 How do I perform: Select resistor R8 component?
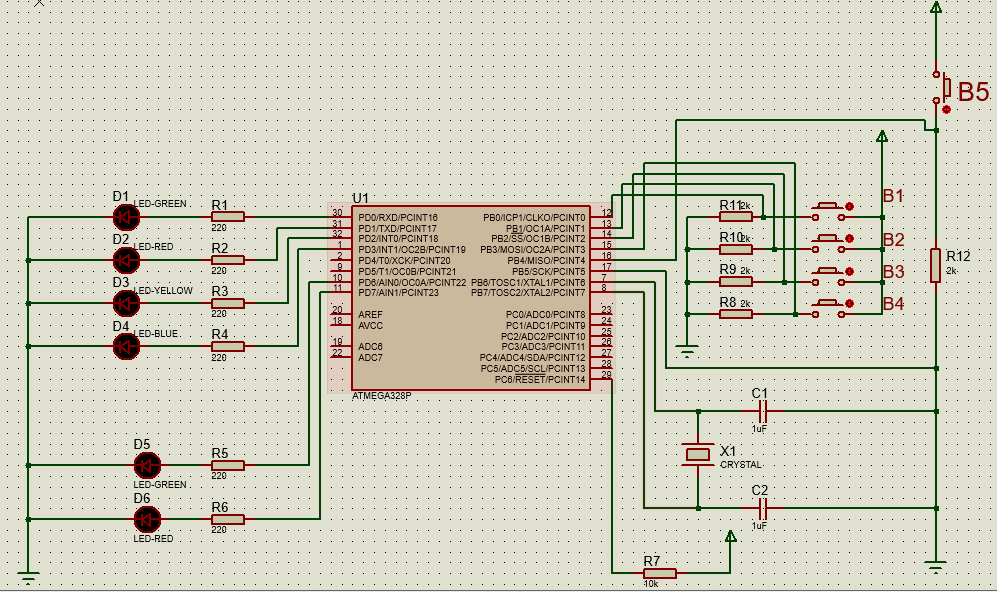click(x=736, y=314)
